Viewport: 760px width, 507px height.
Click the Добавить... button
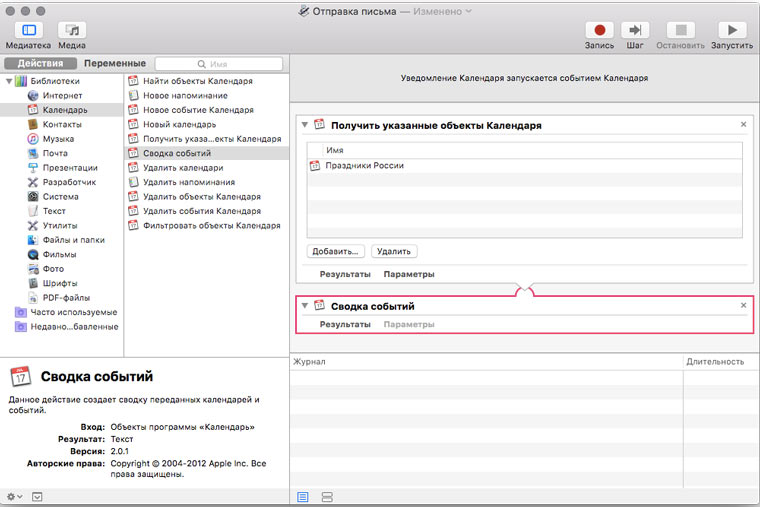(335, 251)
